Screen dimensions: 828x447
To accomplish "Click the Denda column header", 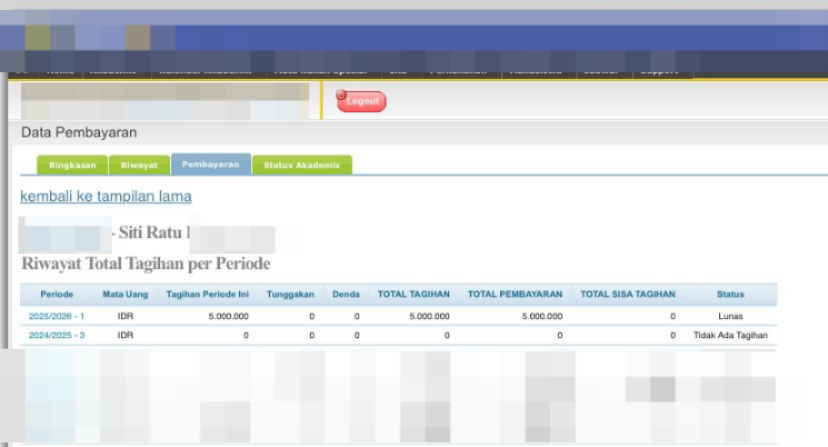I will (346, 295).
